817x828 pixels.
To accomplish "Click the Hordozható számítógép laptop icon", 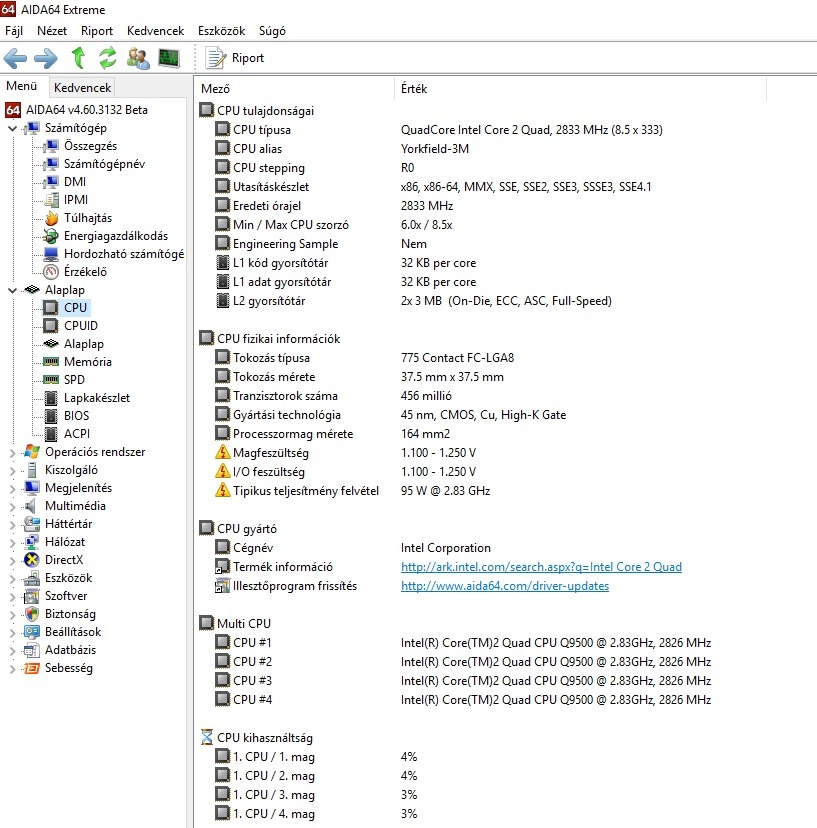I will pos(51,254).
